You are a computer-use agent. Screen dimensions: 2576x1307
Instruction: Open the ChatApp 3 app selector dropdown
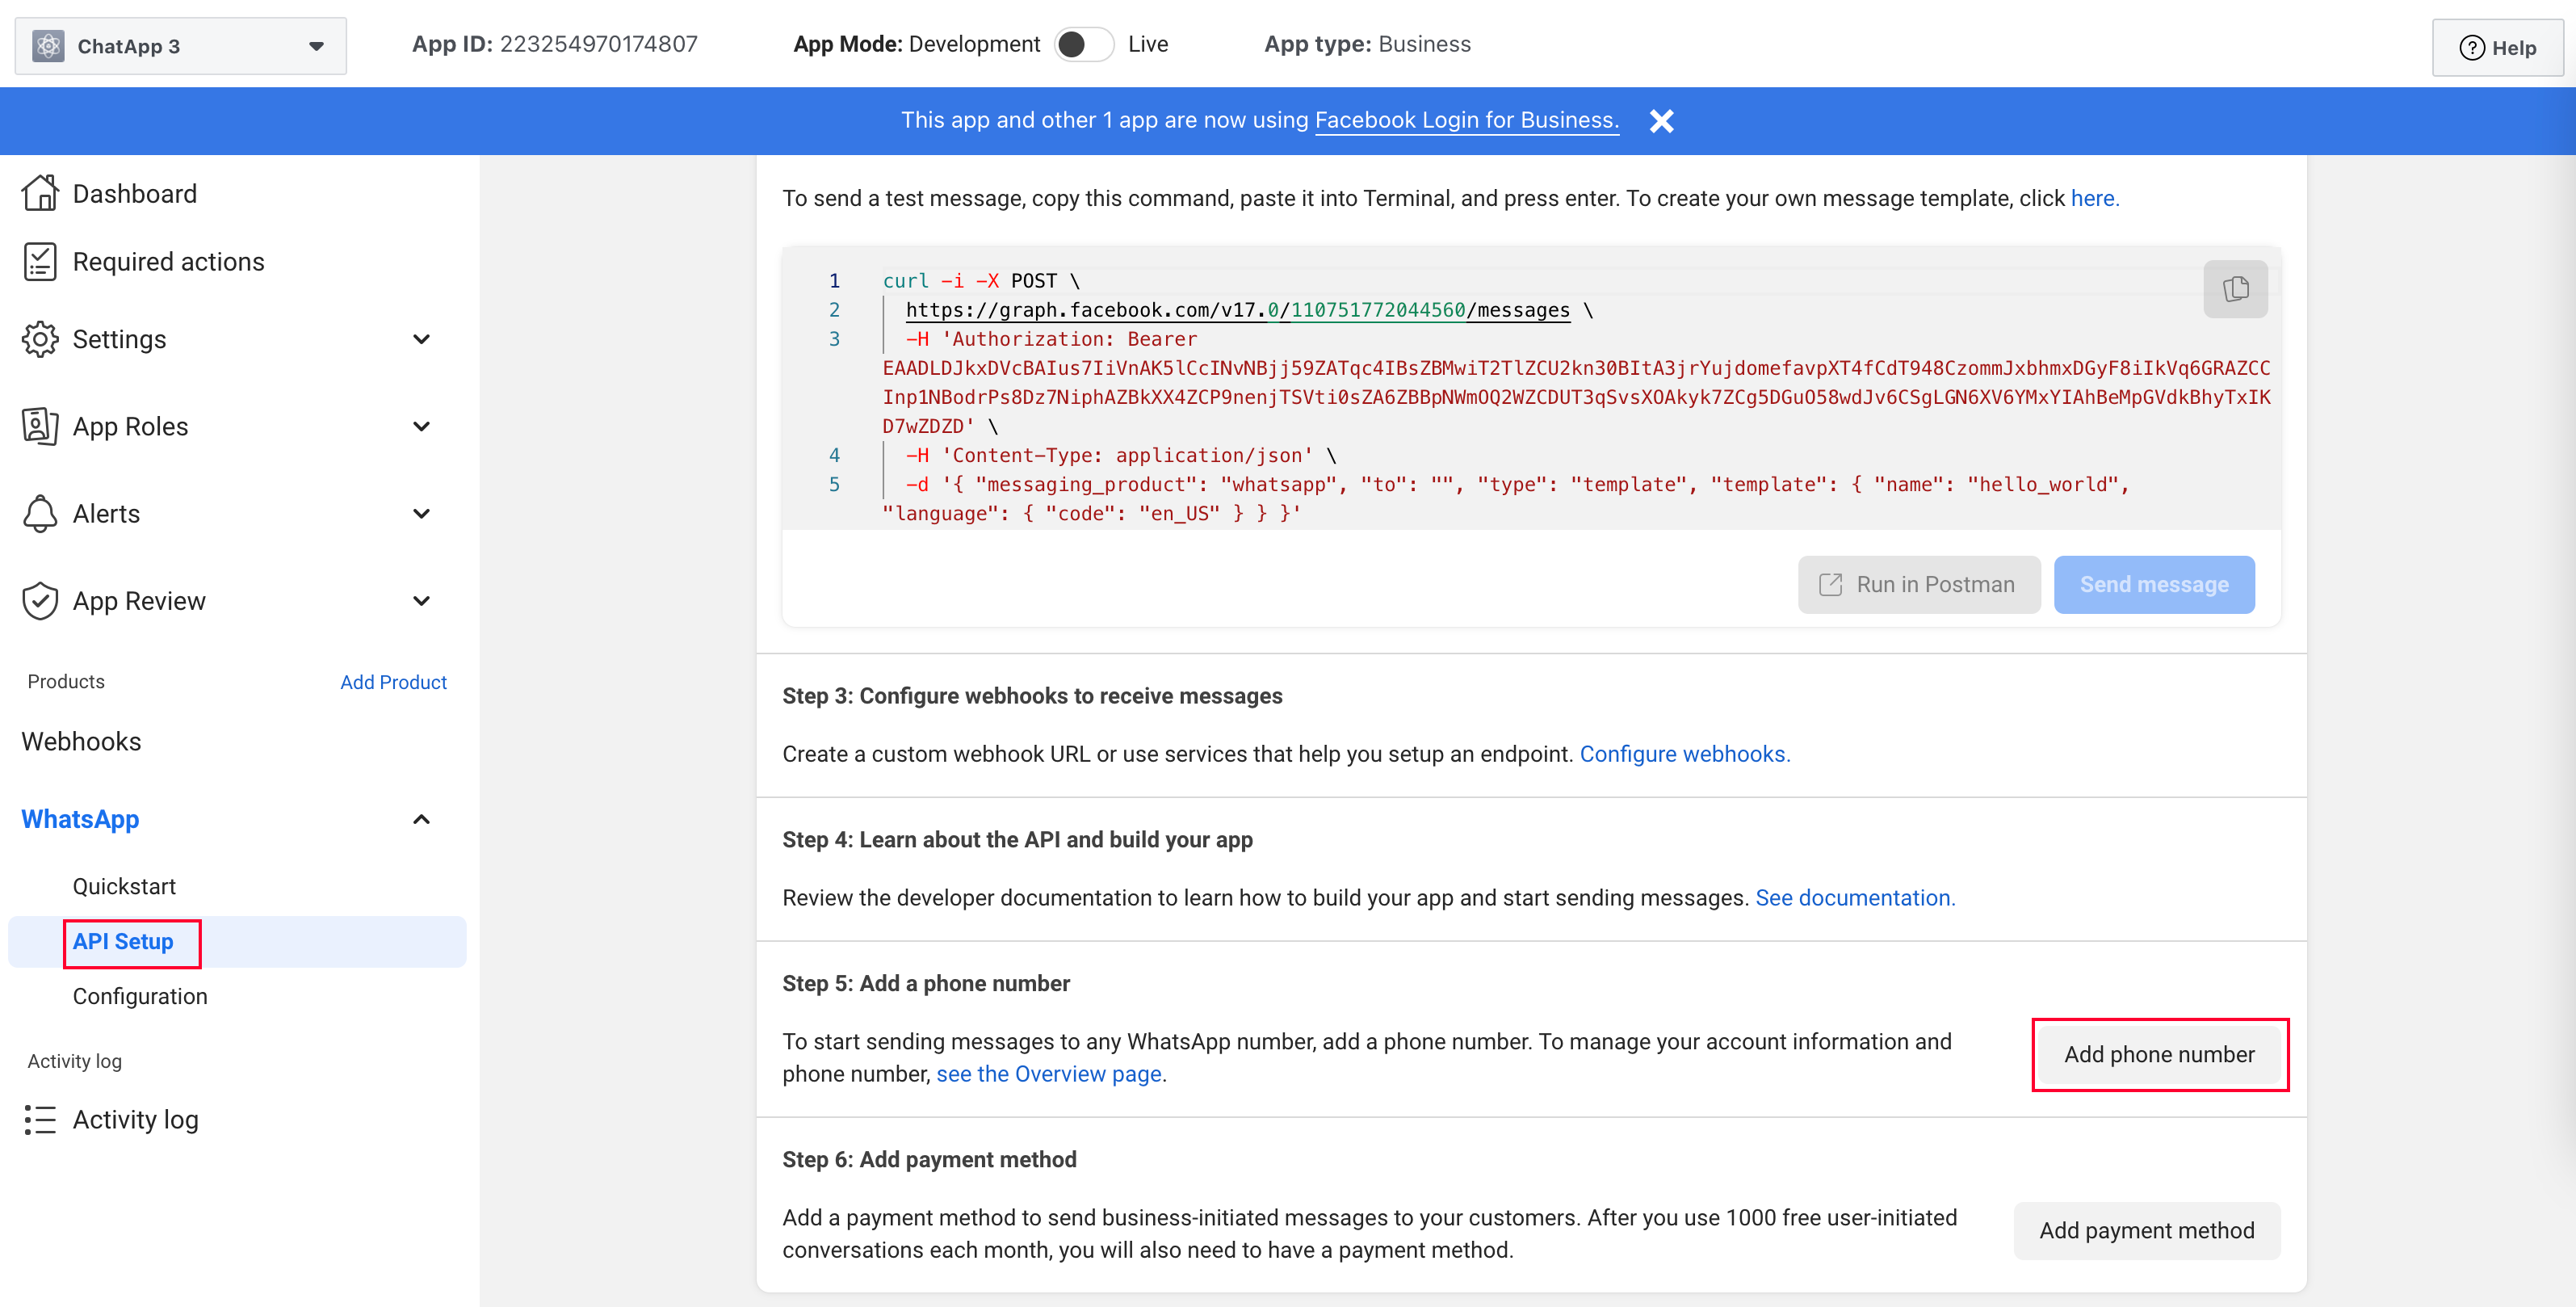point(180,46)
